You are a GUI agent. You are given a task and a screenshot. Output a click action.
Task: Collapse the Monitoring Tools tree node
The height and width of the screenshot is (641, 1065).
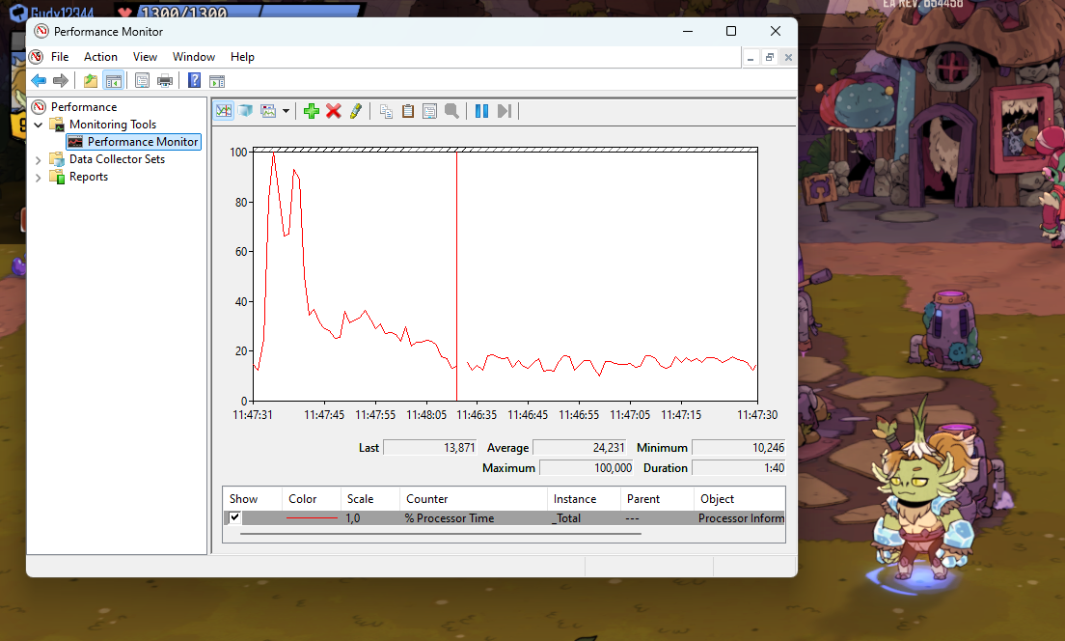point(39,125)
